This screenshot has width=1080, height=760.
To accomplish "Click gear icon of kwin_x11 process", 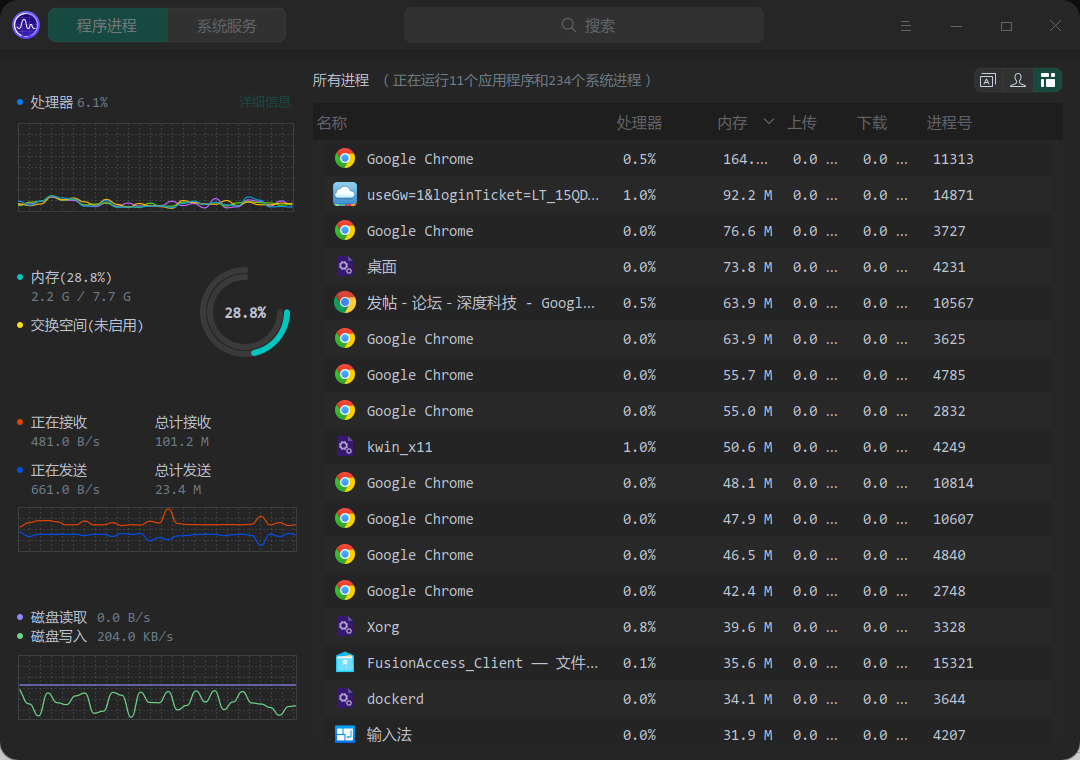I will click(345, 446).
